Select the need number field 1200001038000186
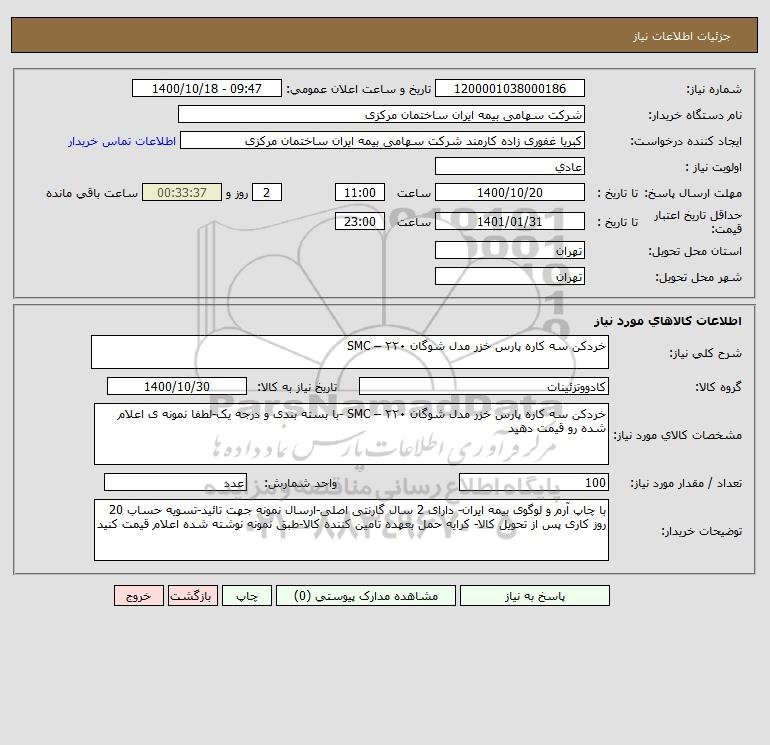 pyautogui.click(x=510, y=88)
